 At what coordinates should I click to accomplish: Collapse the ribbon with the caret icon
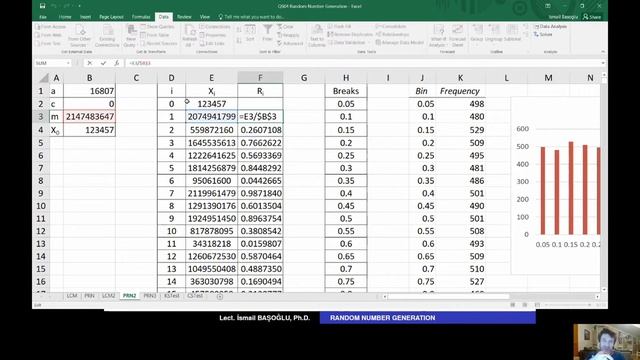(x=603, y=52)
